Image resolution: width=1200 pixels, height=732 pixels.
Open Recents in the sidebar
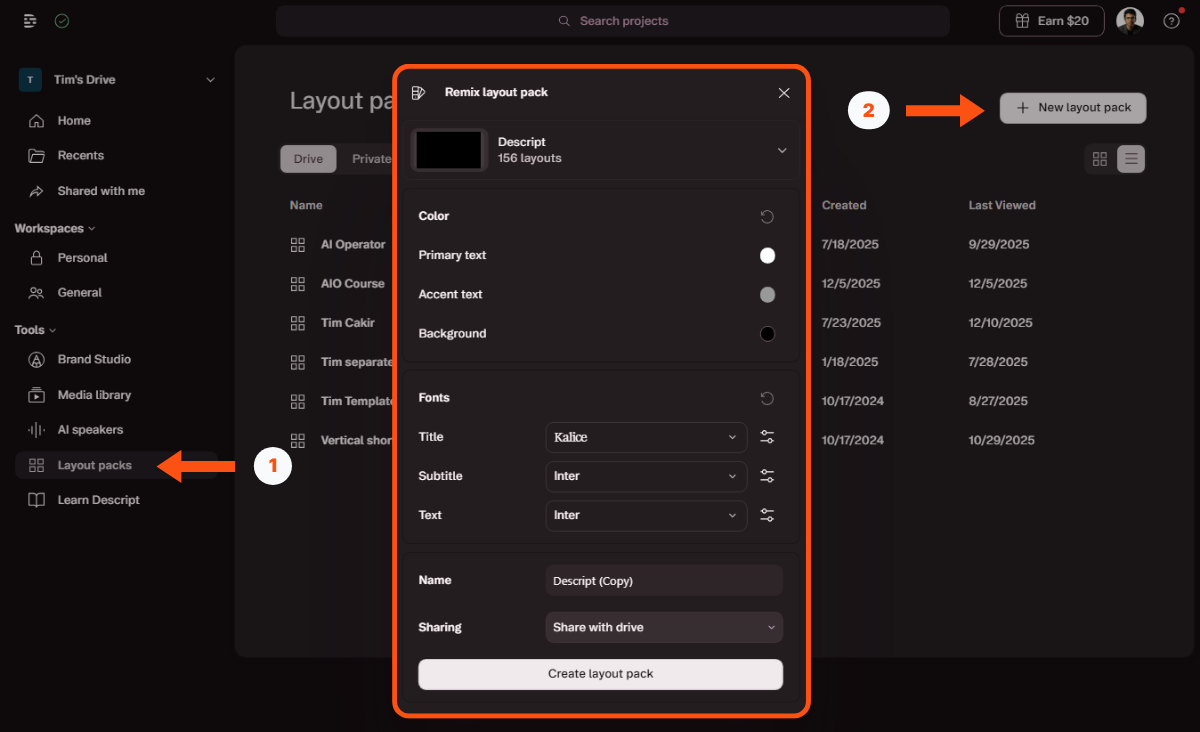click(80, 156)
